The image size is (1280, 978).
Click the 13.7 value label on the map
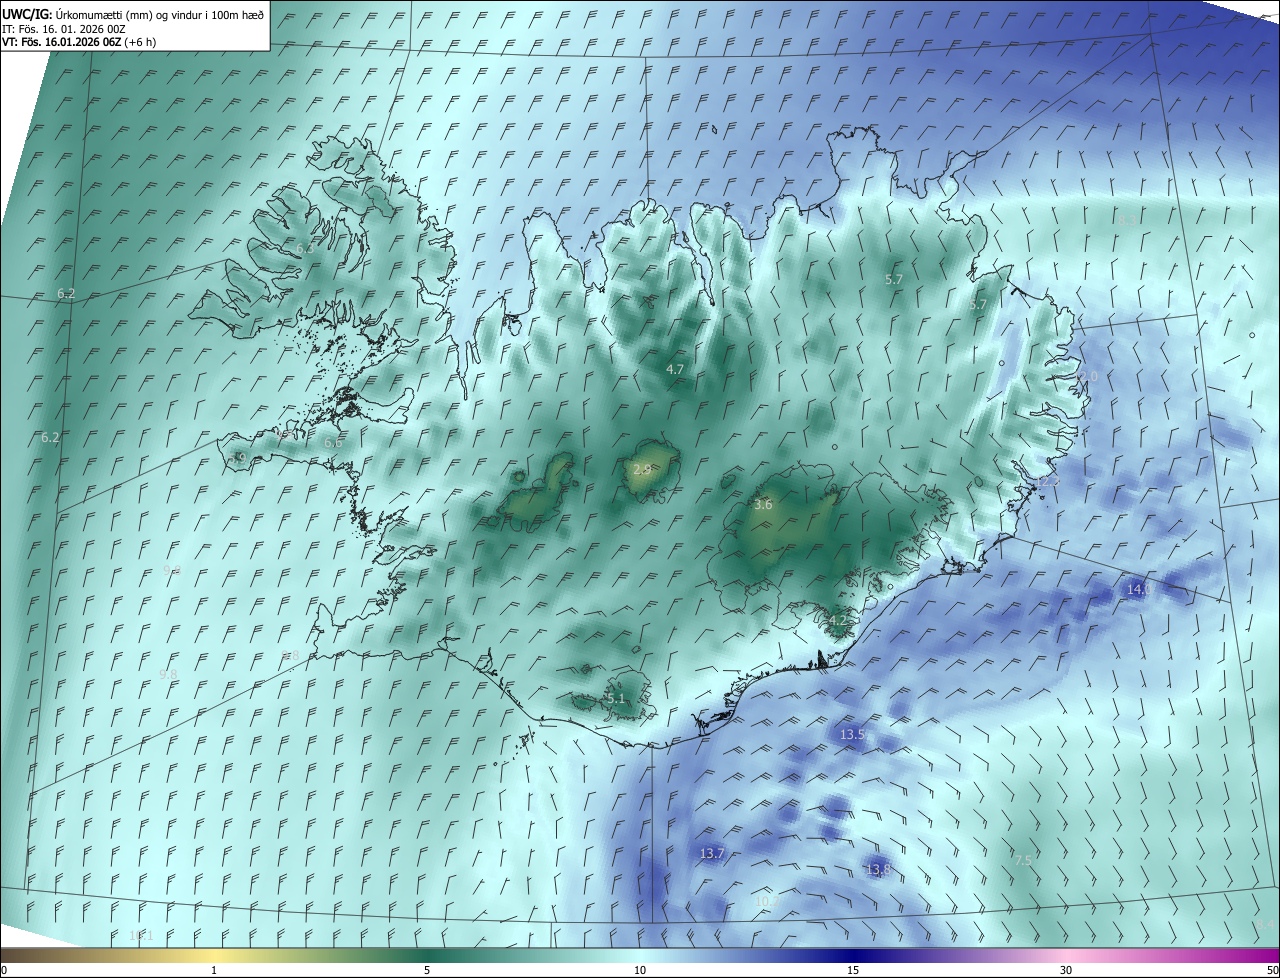[x=711, y=853]
